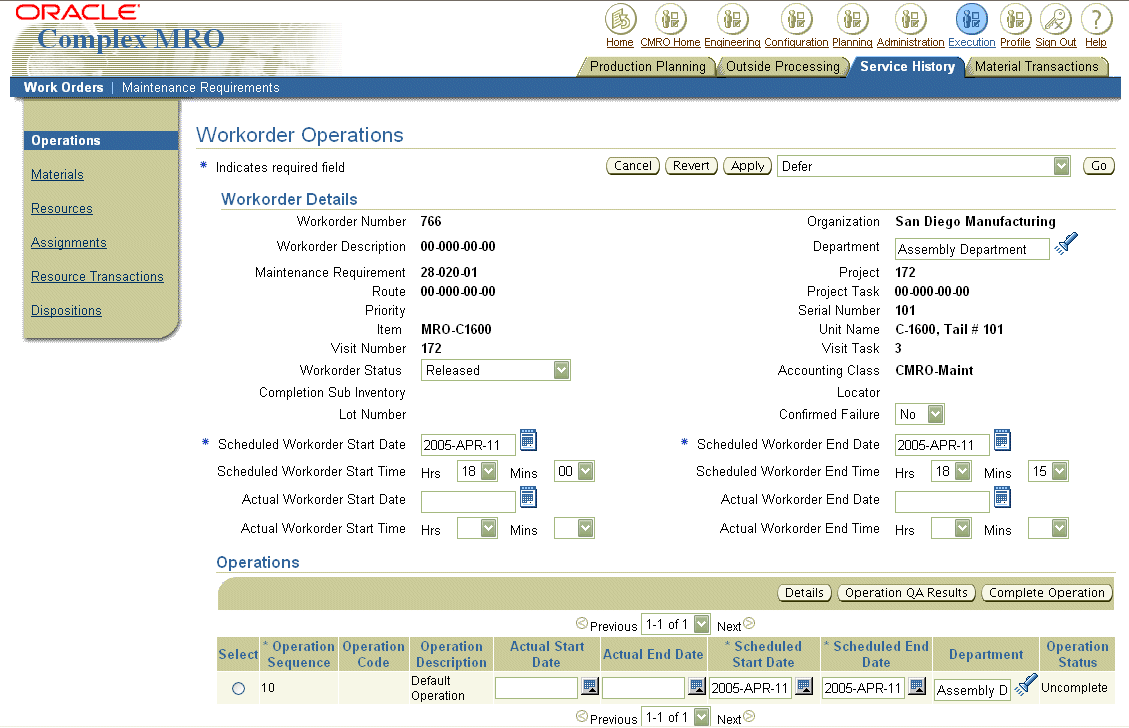The image size is (1129, 728).
Task: Open the Administration navigation icon
Action: coord(910,19)
